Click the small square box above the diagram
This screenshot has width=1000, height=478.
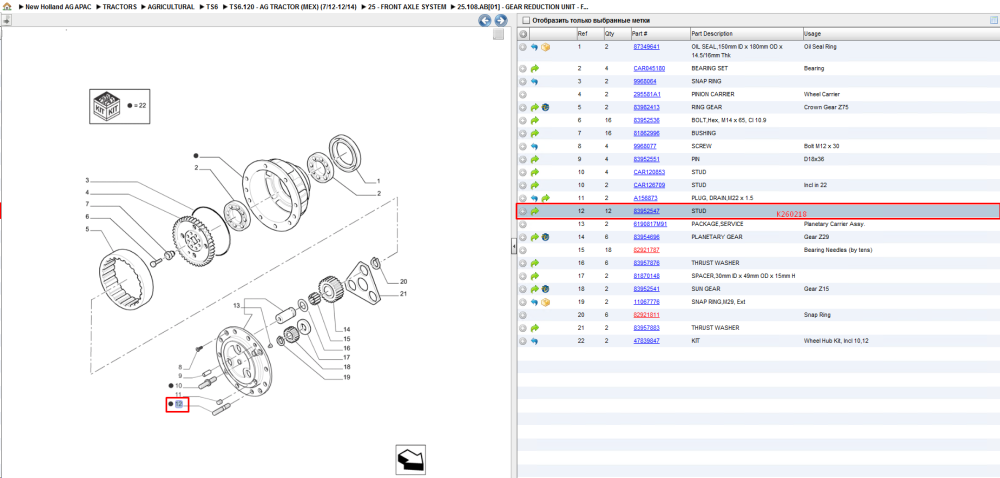coord(499,34)
